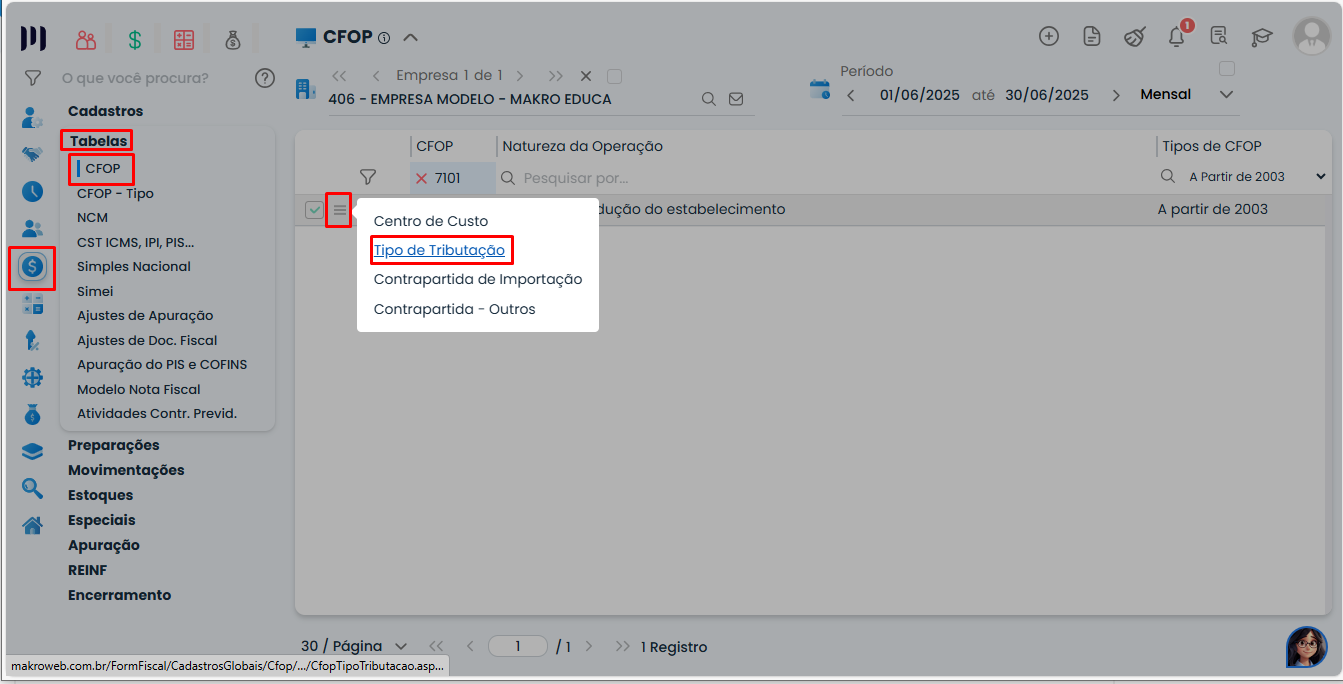
Task: Collapse the CFOP title chevron
Action: pyautogui.click(x=410, y=38)
